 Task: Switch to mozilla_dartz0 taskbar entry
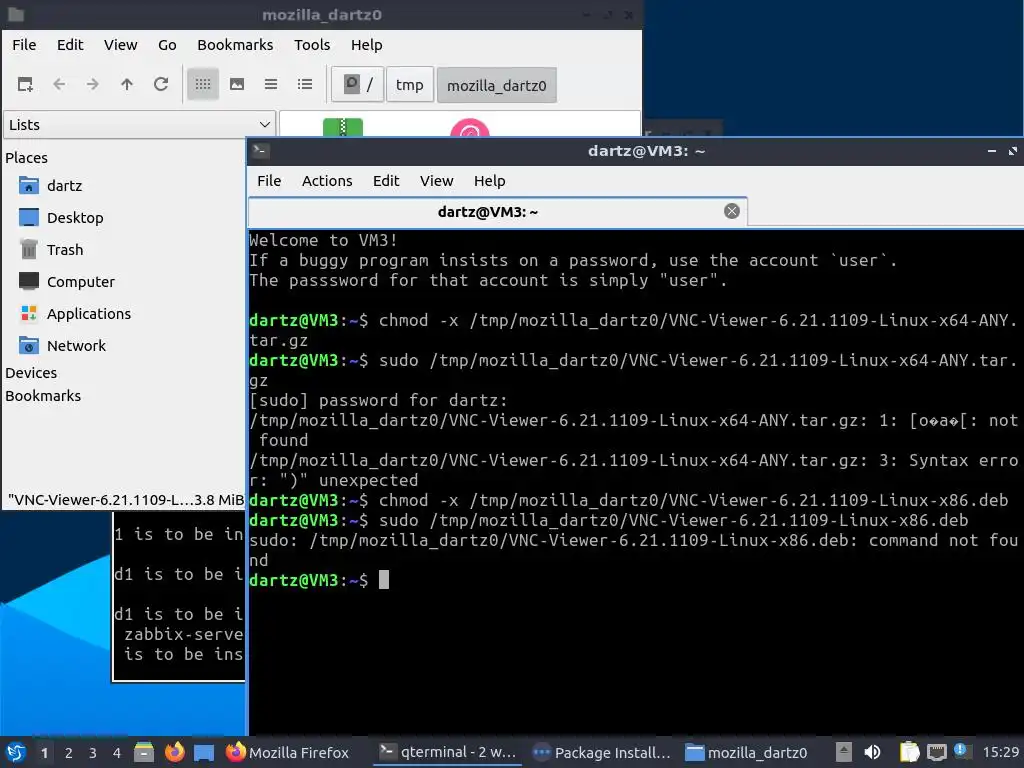[746, 753]
